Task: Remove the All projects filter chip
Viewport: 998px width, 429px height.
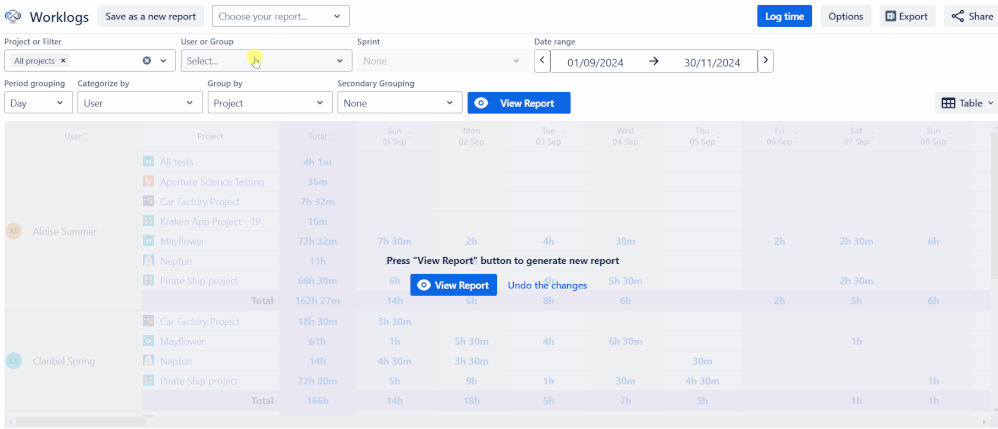Action: coord(64,61)
